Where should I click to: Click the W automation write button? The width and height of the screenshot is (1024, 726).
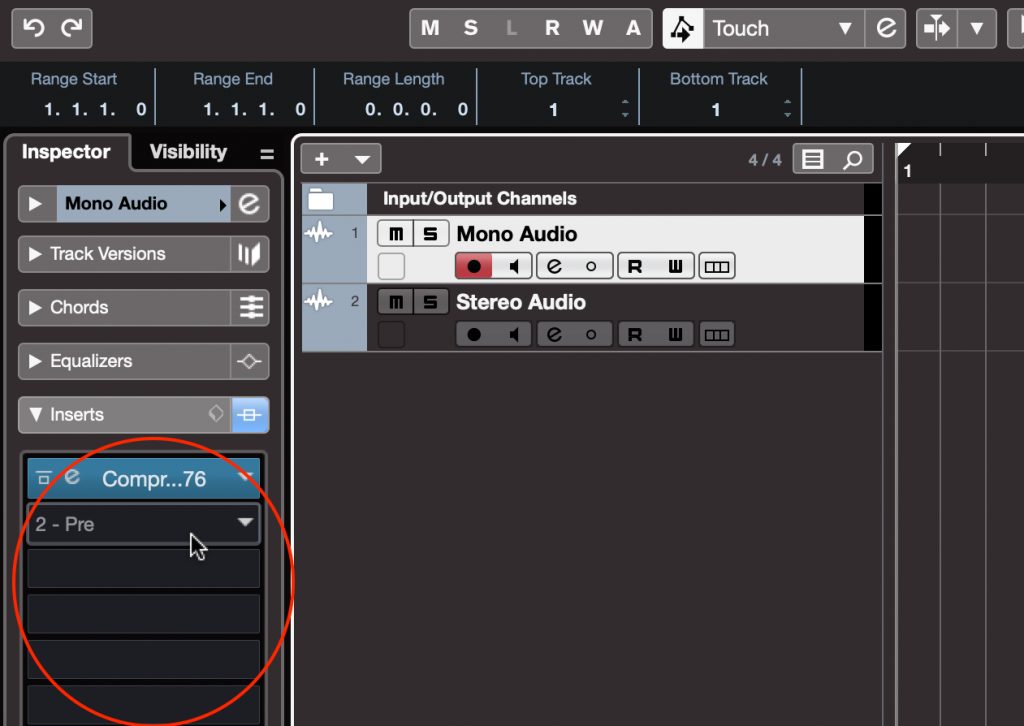pyautogui.click(x=593, y=28)
